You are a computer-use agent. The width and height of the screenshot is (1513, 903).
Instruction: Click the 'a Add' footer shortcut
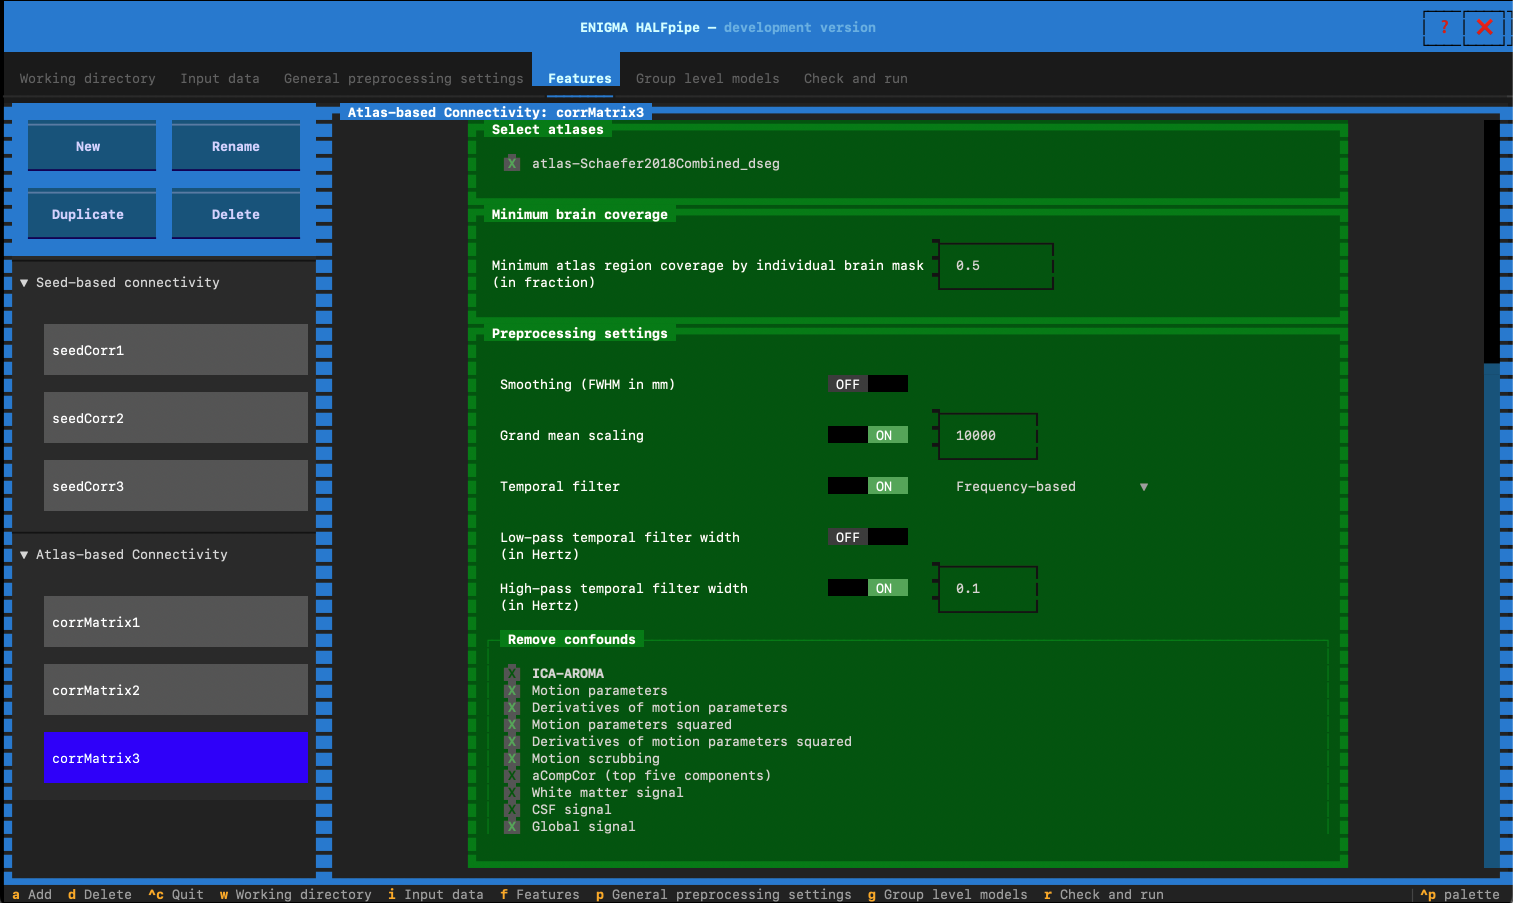point(32,894)
